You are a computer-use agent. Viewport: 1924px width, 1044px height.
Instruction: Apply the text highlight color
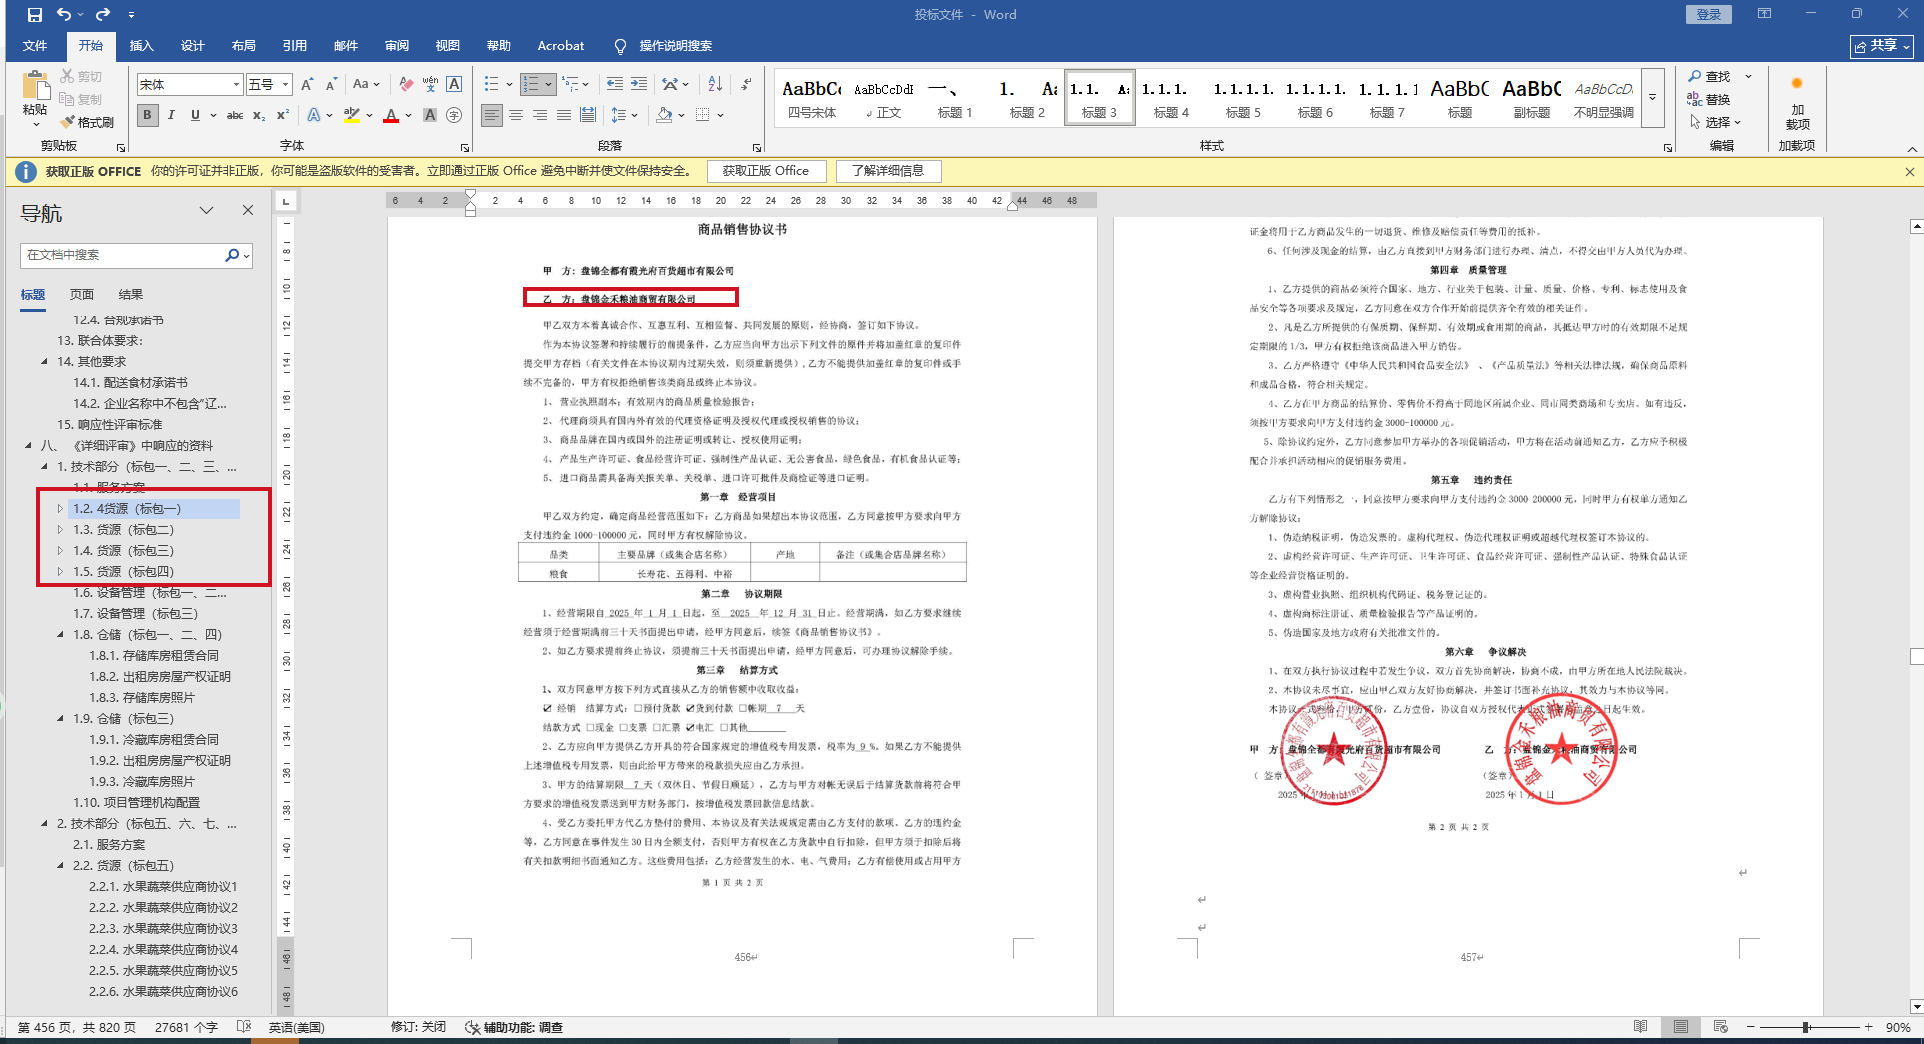tap(352, 115)
